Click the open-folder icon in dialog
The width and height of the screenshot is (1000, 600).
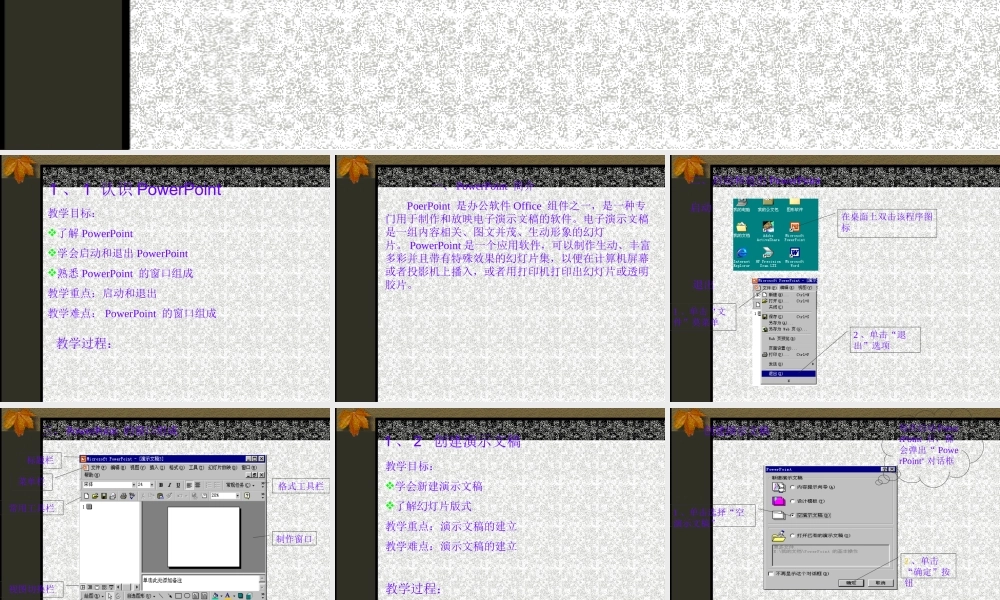(779, 536)
